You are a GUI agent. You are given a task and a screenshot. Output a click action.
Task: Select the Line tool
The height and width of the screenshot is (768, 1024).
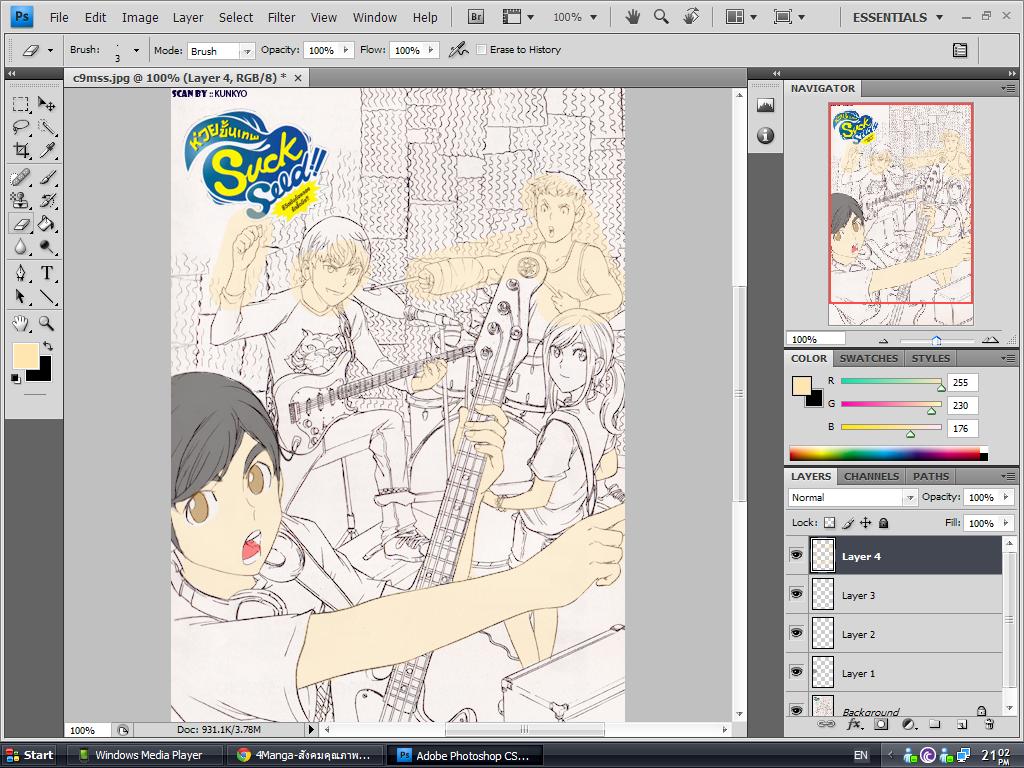(x=46, y=296)
